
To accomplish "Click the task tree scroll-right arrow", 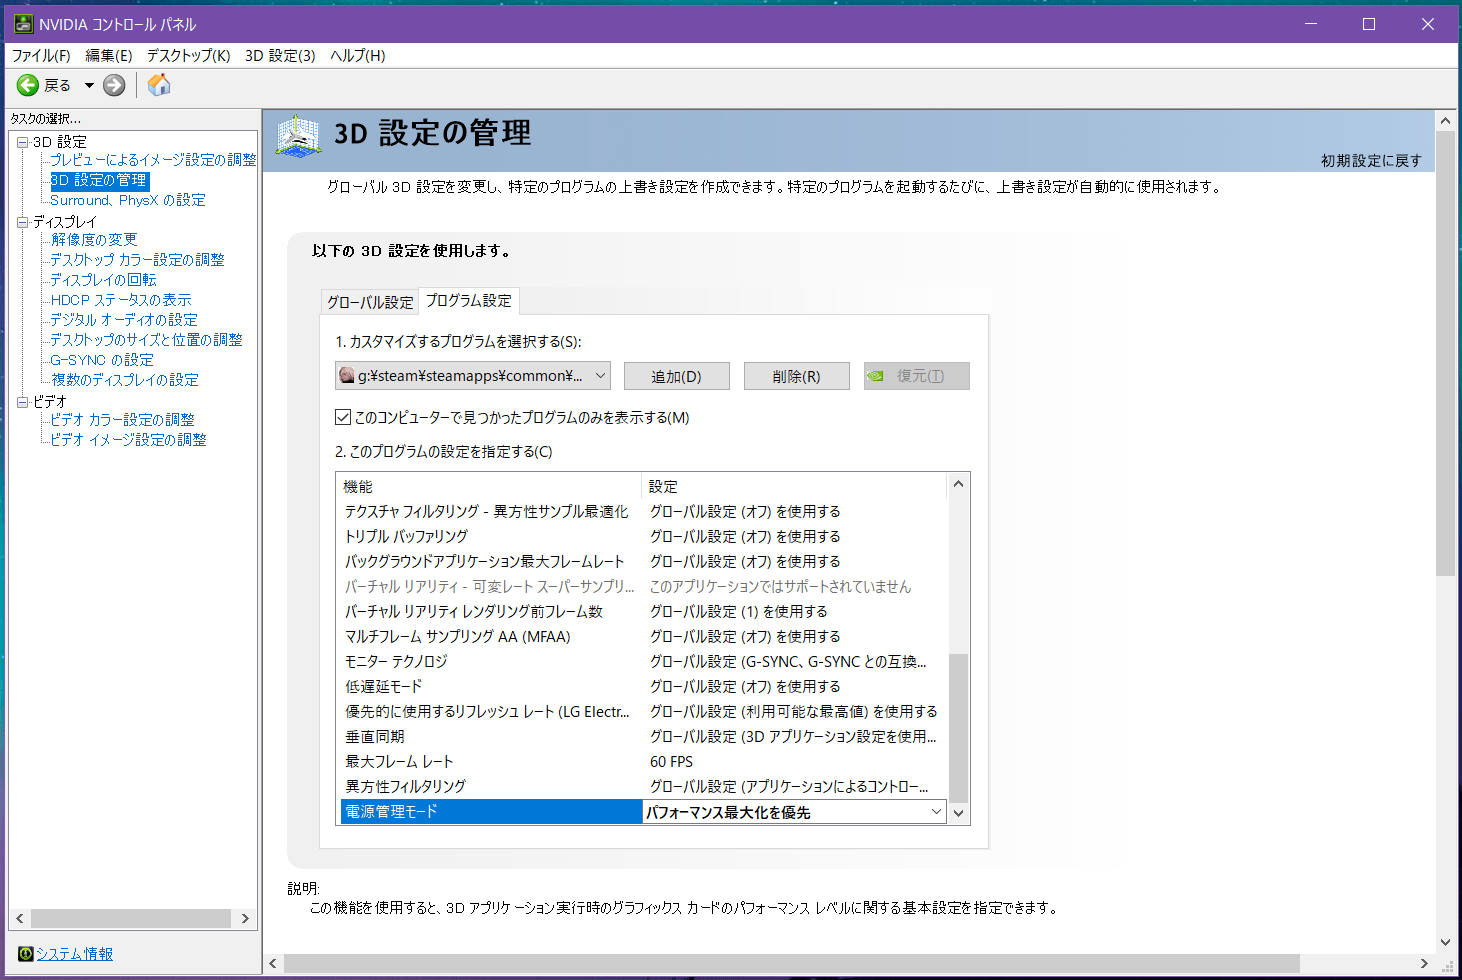I will [245, 918].
